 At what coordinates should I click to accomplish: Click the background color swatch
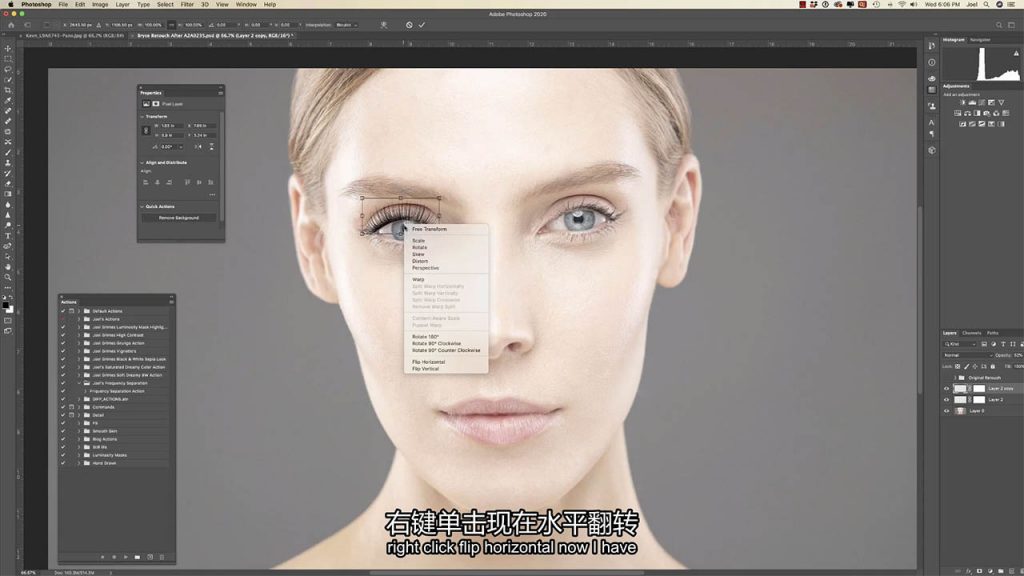point(9,309)
